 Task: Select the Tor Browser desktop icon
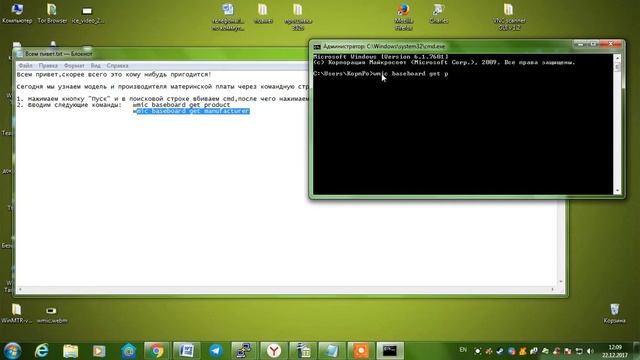[x=52, y=13]
